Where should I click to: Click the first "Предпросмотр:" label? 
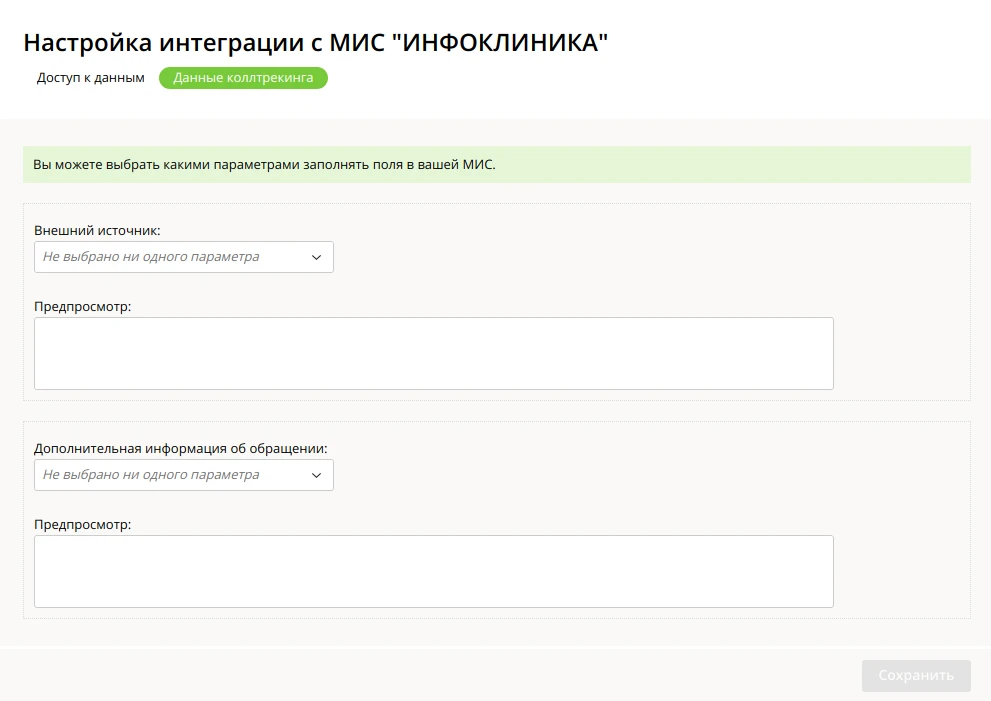tap(83, 307)
